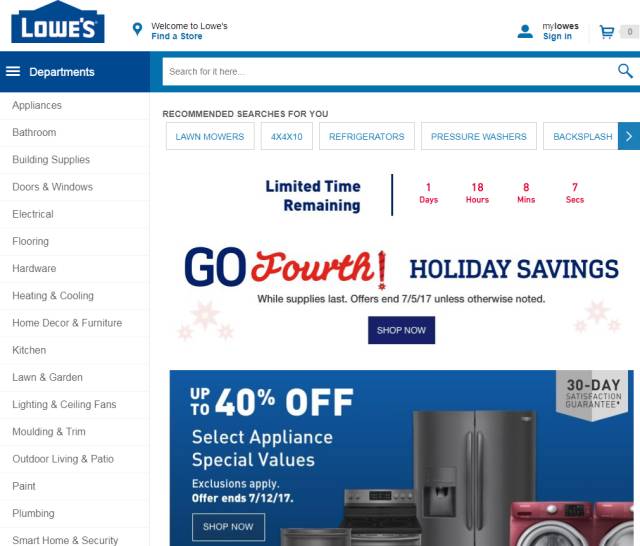640x546 pixels.
Task: Show more recommended searches with right arrow
Action: (629, 136)
